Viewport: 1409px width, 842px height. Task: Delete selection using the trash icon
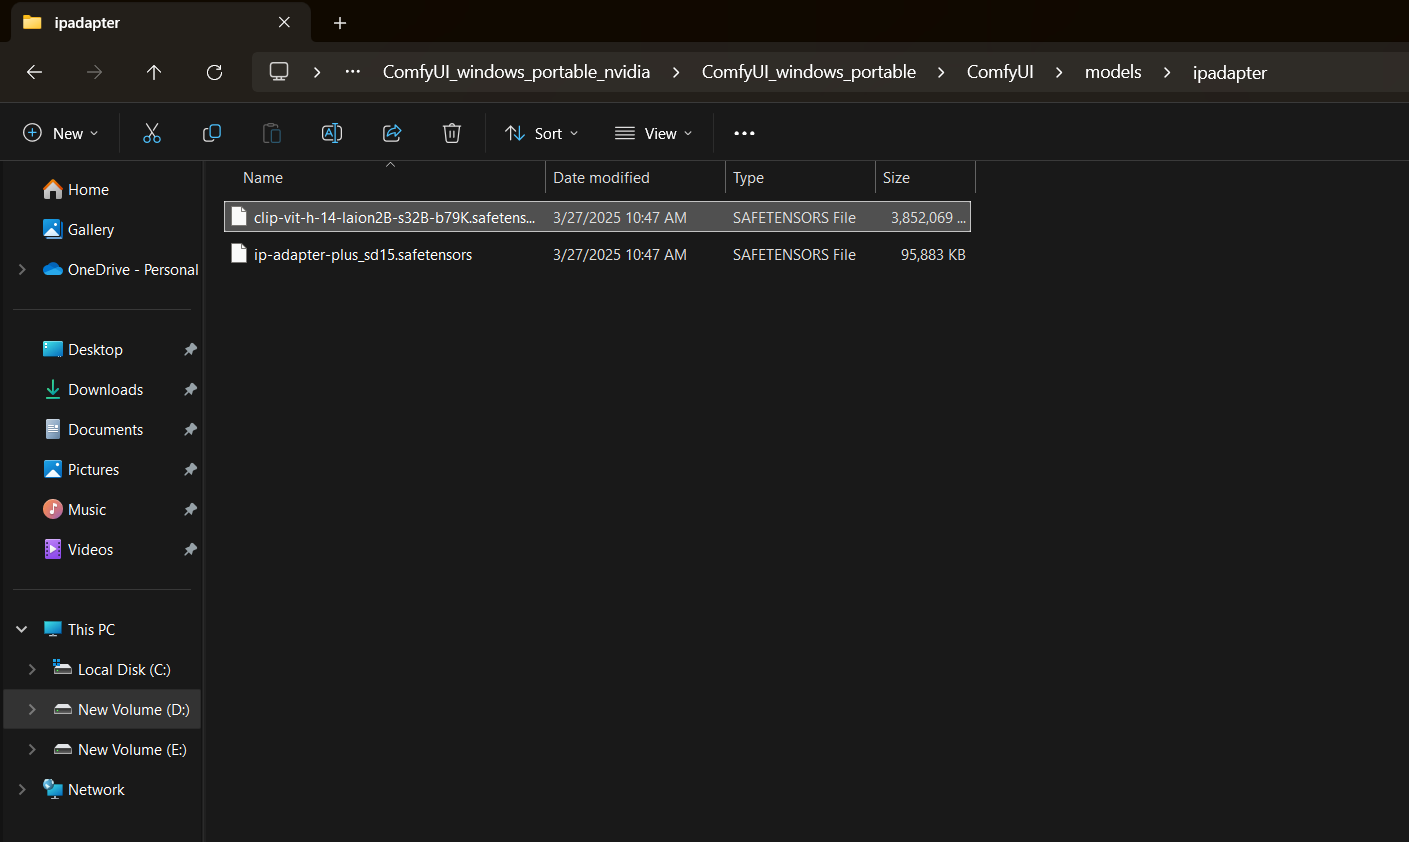pyautogui.click(x=452, y=133)
